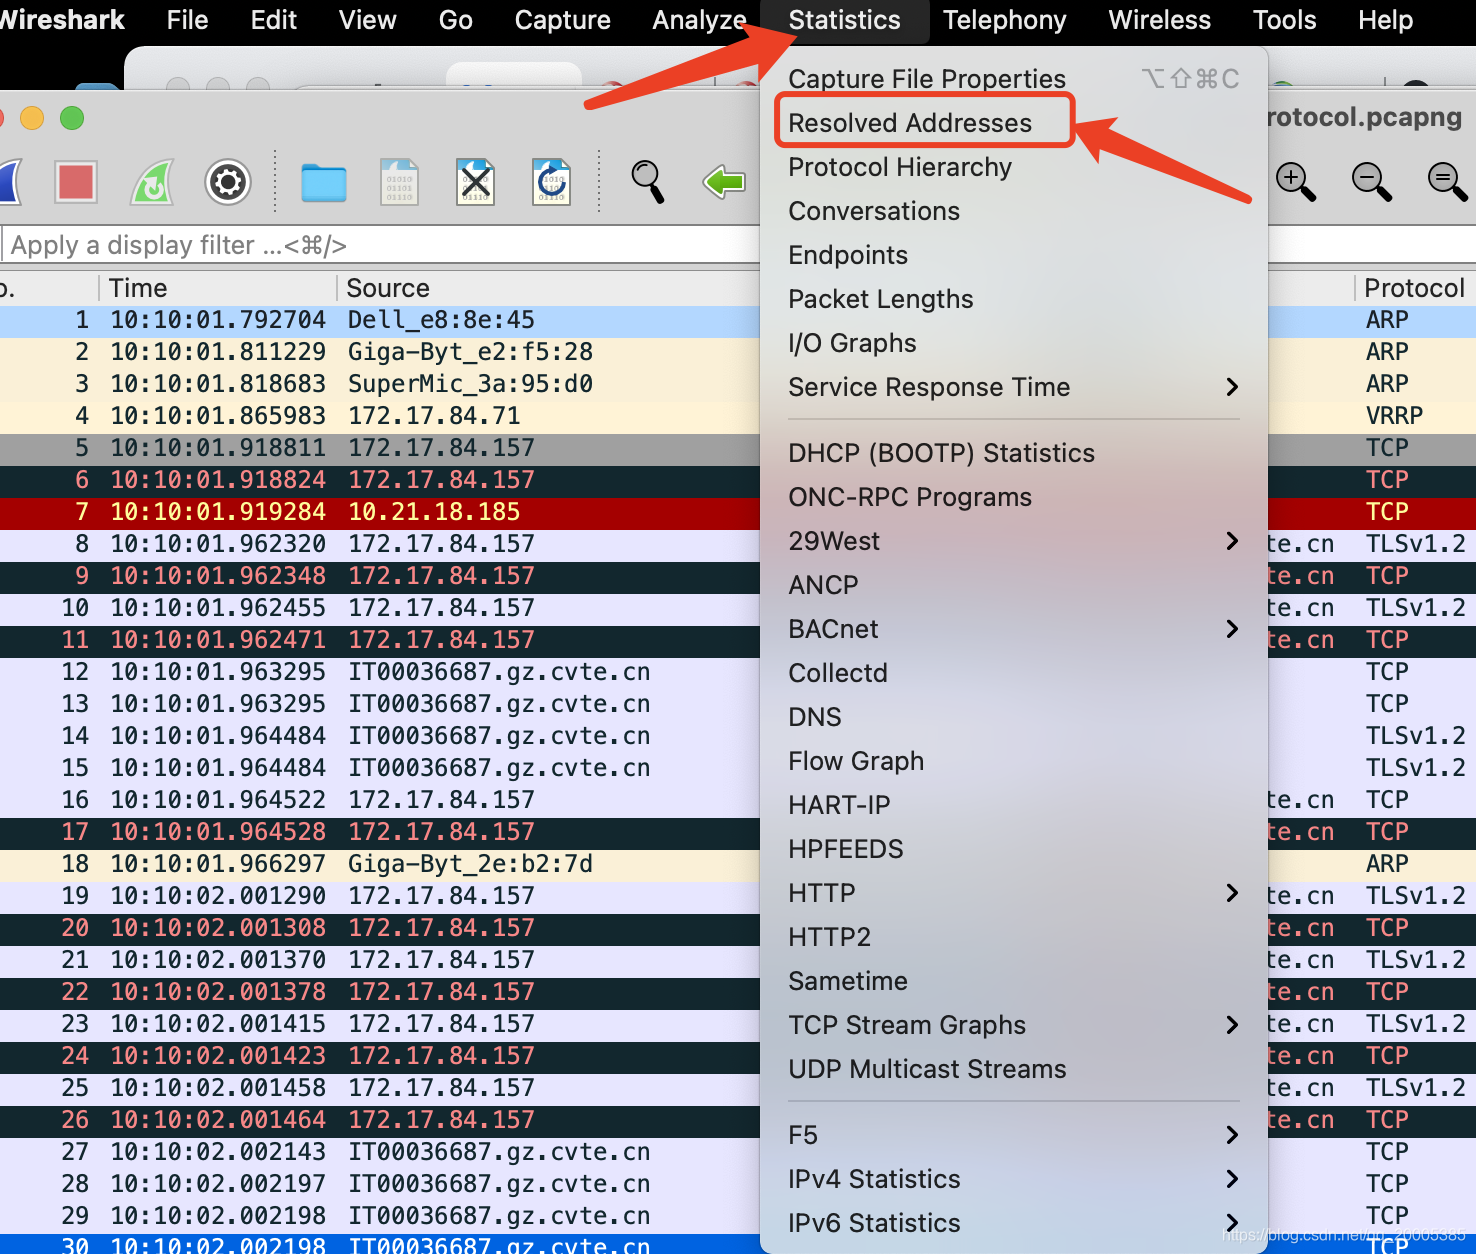1476x1254 pixels.
Task: Click the Time column header
Action: [x=218, y=288]
